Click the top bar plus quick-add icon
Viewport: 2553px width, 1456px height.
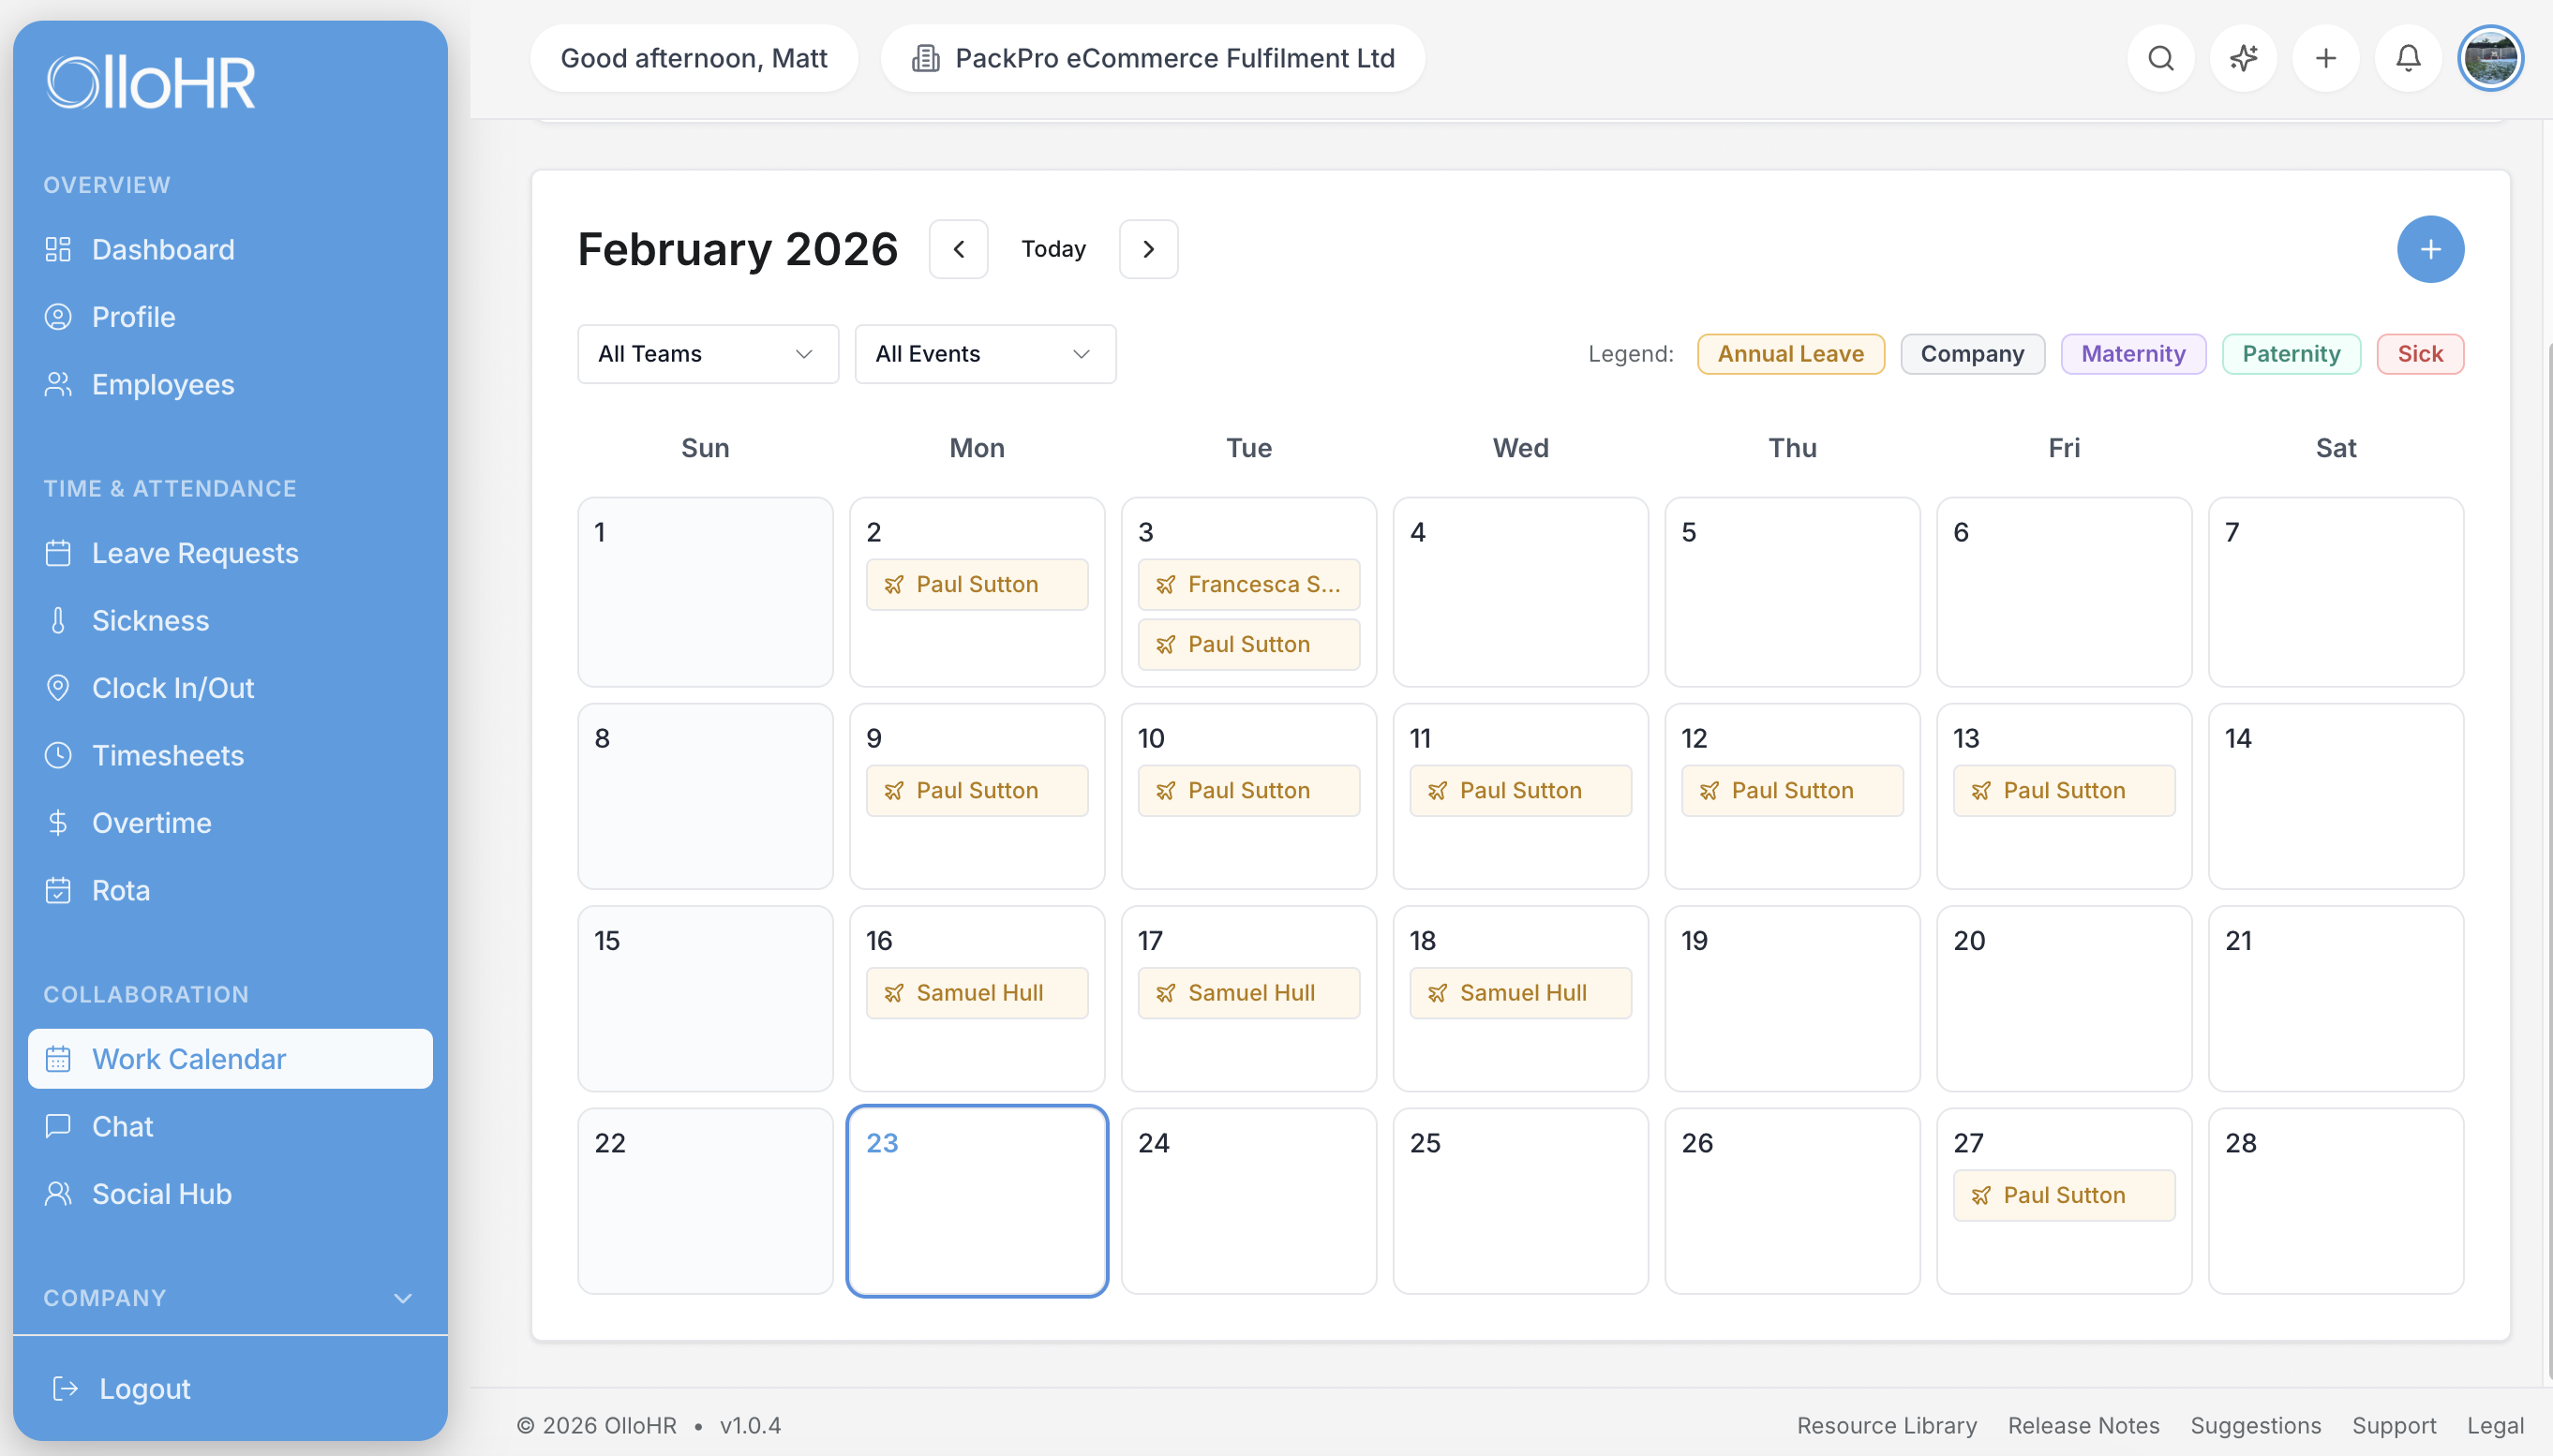pos(2325,58)
